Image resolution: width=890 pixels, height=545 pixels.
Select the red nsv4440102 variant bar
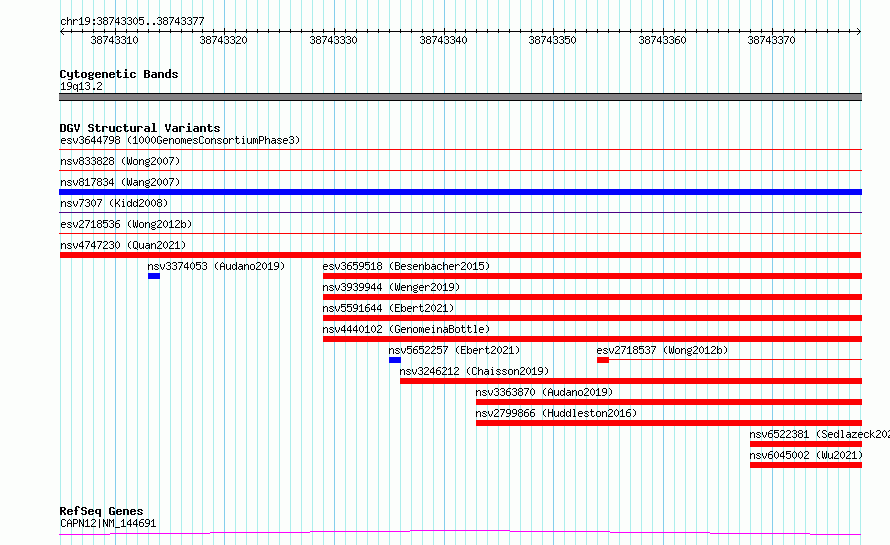point(592,339)
